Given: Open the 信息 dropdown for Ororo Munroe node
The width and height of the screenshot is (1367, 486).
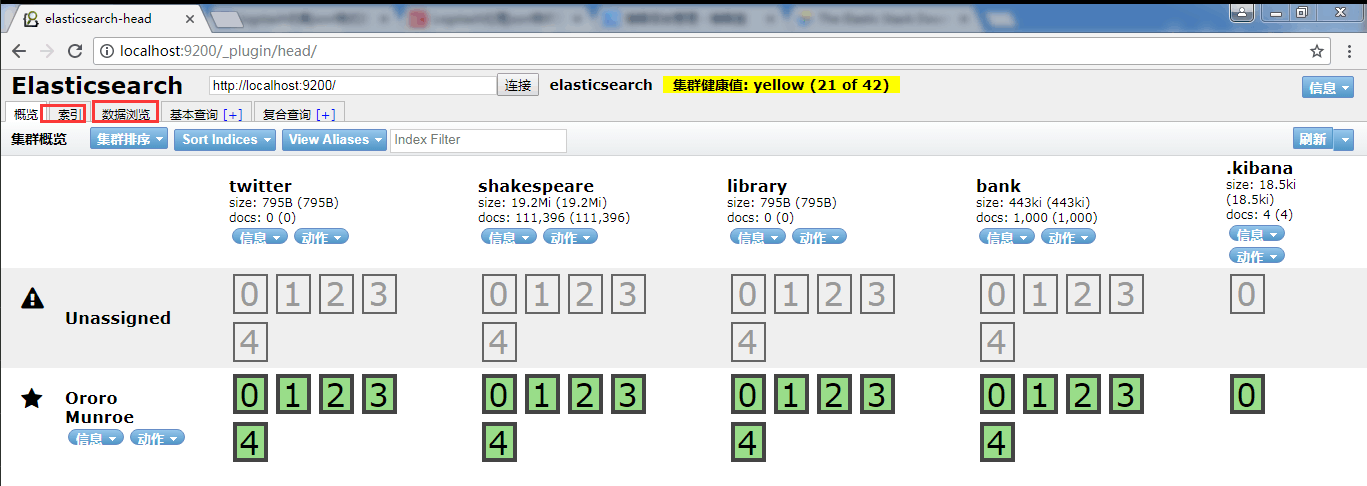Looking at the screenshot, I should 97,438.
